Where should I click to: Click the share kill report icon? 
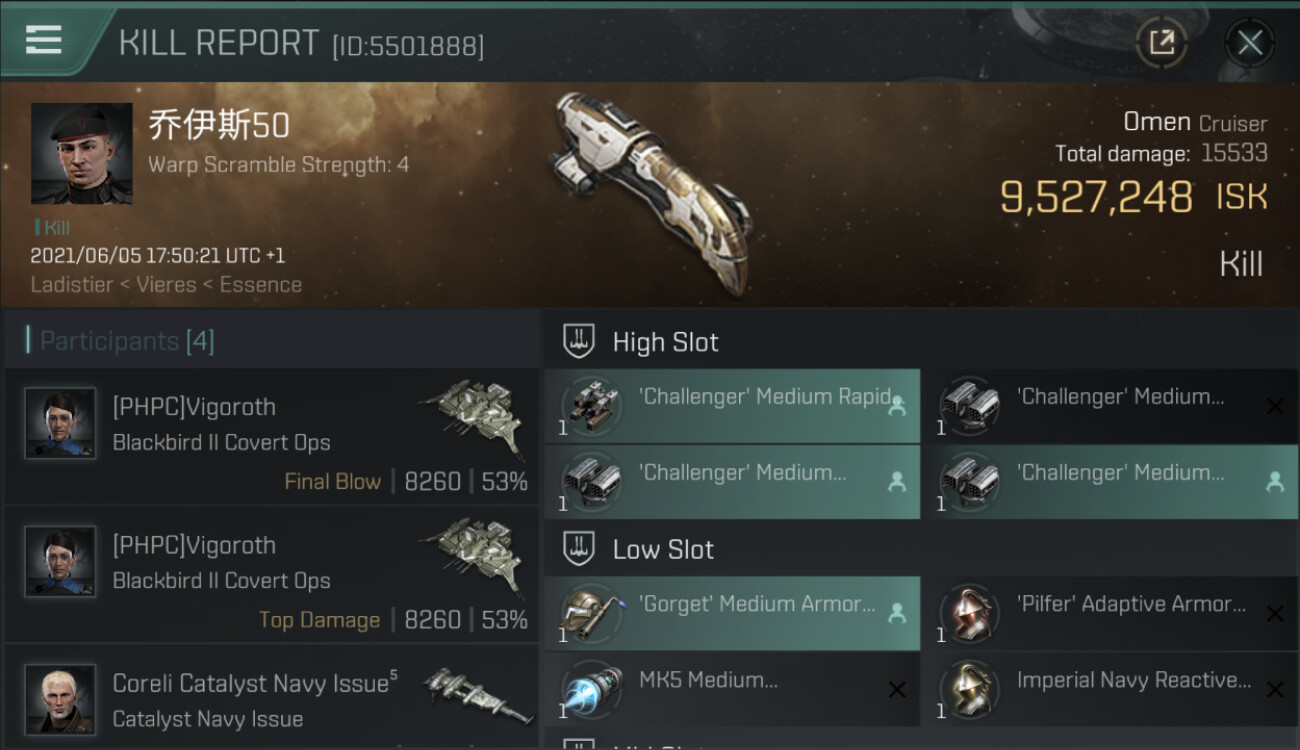click(x=1161, y=42)
